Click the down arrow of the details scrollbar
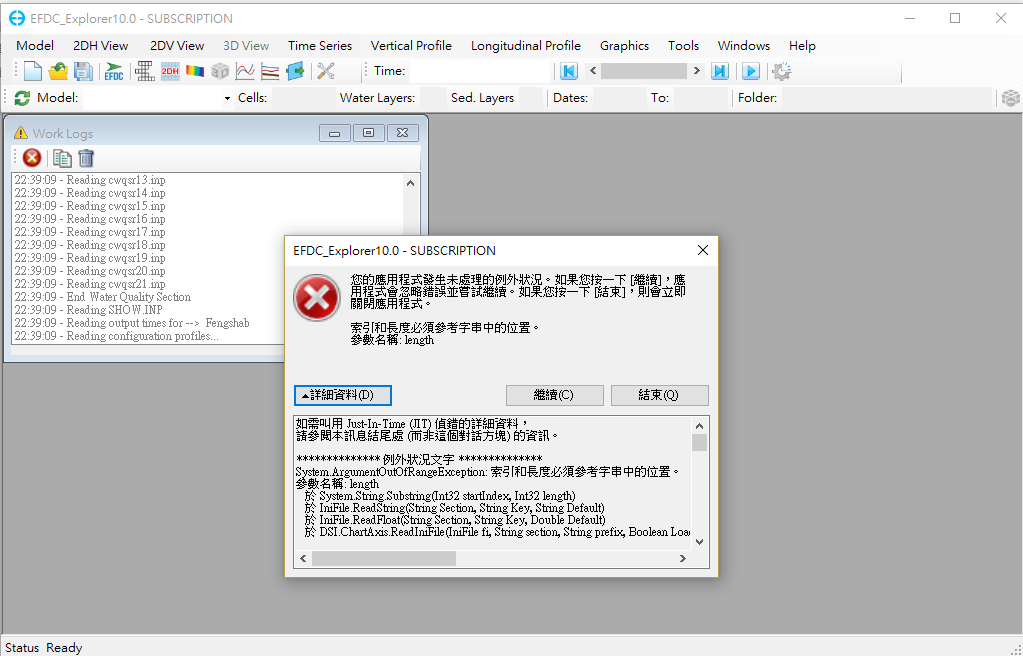This screenshot has width=1023, height=656. pyautogui.click(x=699, y=541)
